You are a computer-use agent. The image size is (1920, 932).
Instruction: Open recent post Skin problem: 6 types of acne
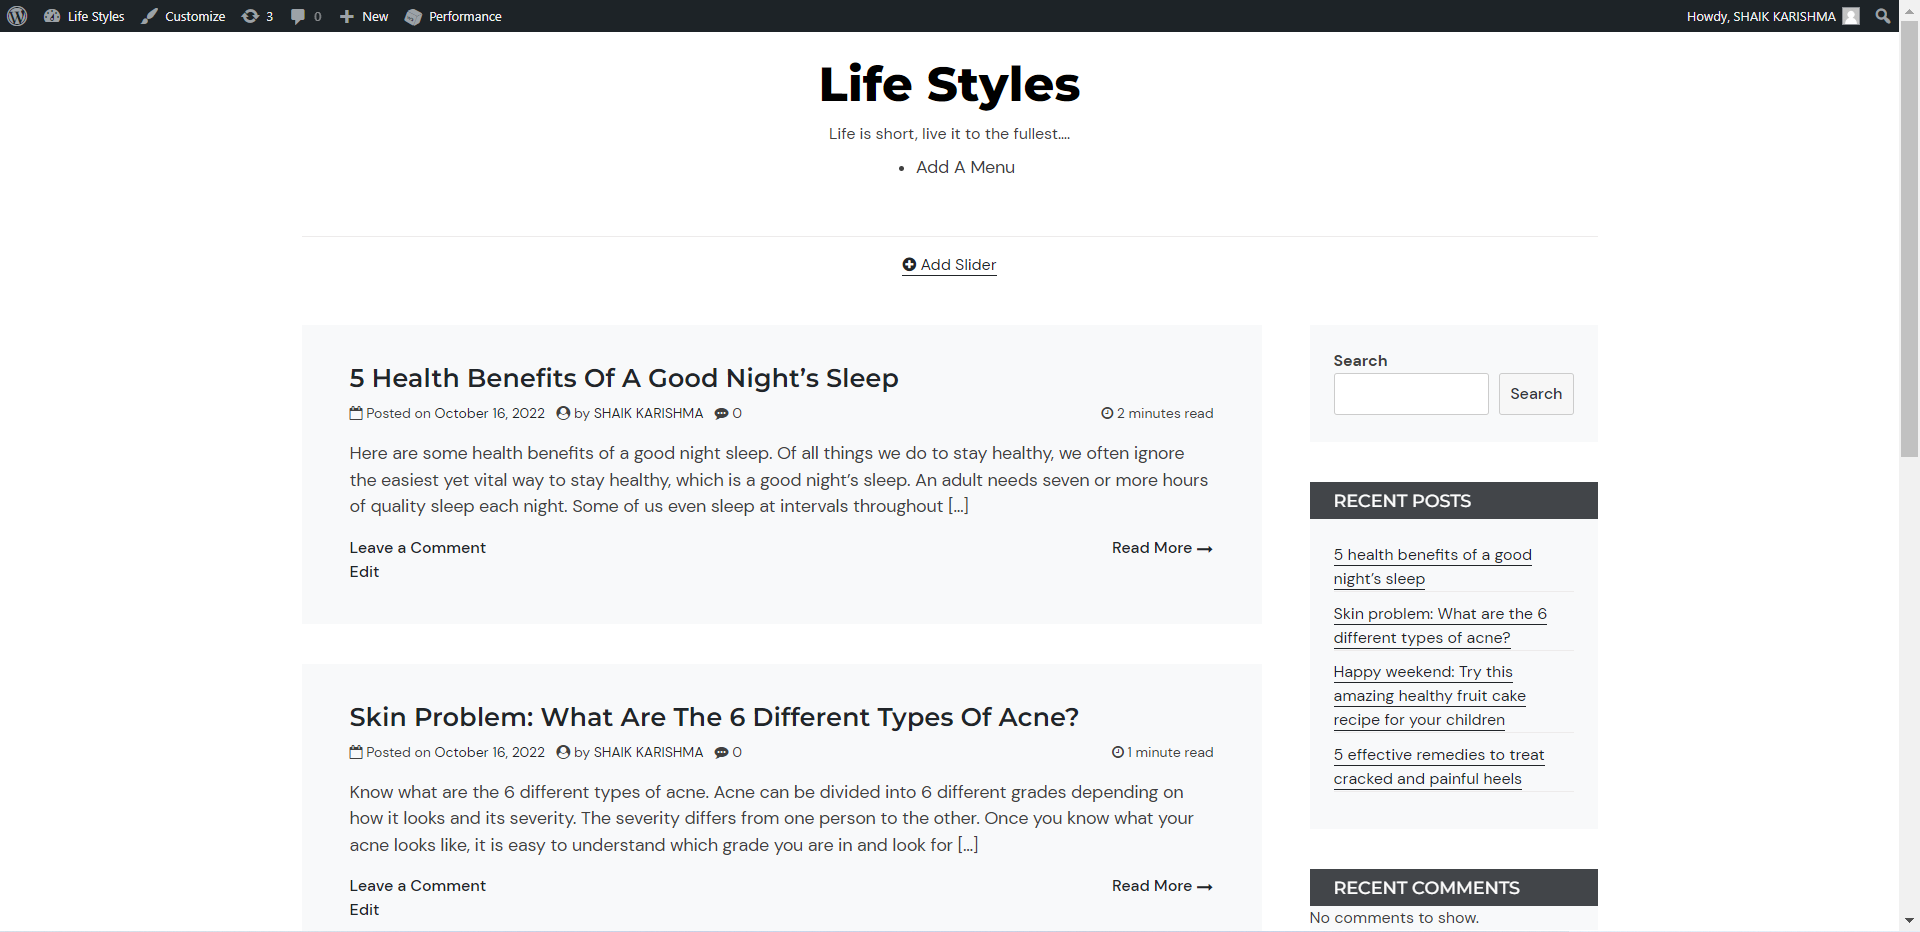[1440, 626]
